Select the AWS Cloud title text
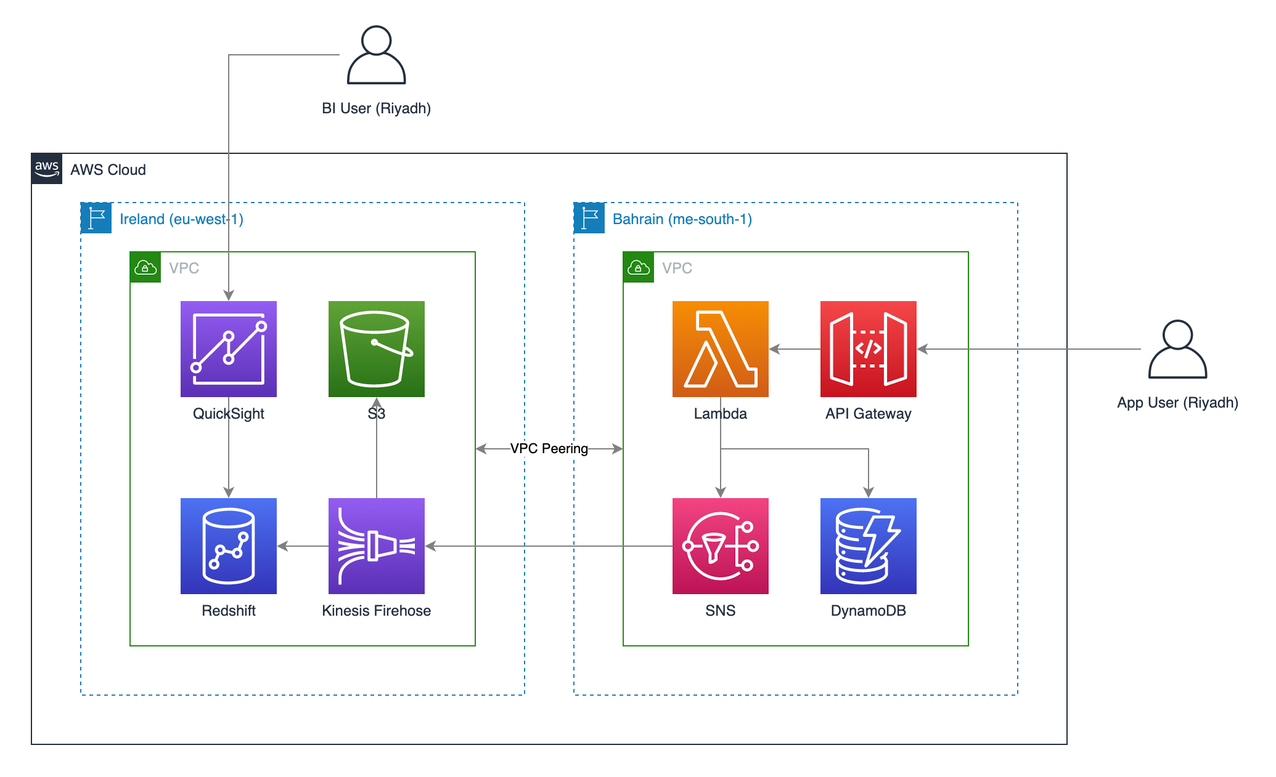The width and height of the screenshot is (1276, 777). pyautogui.click(x=107, y=169)
